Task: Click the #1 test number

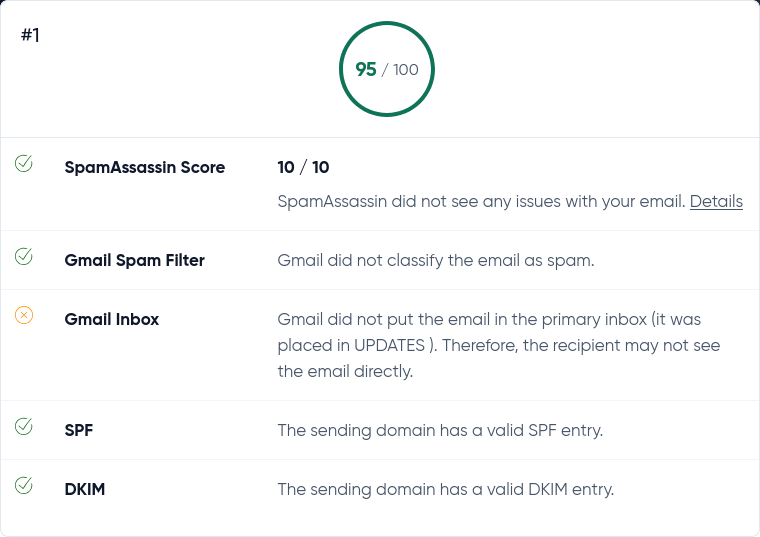Action: [x=30, y=35]
